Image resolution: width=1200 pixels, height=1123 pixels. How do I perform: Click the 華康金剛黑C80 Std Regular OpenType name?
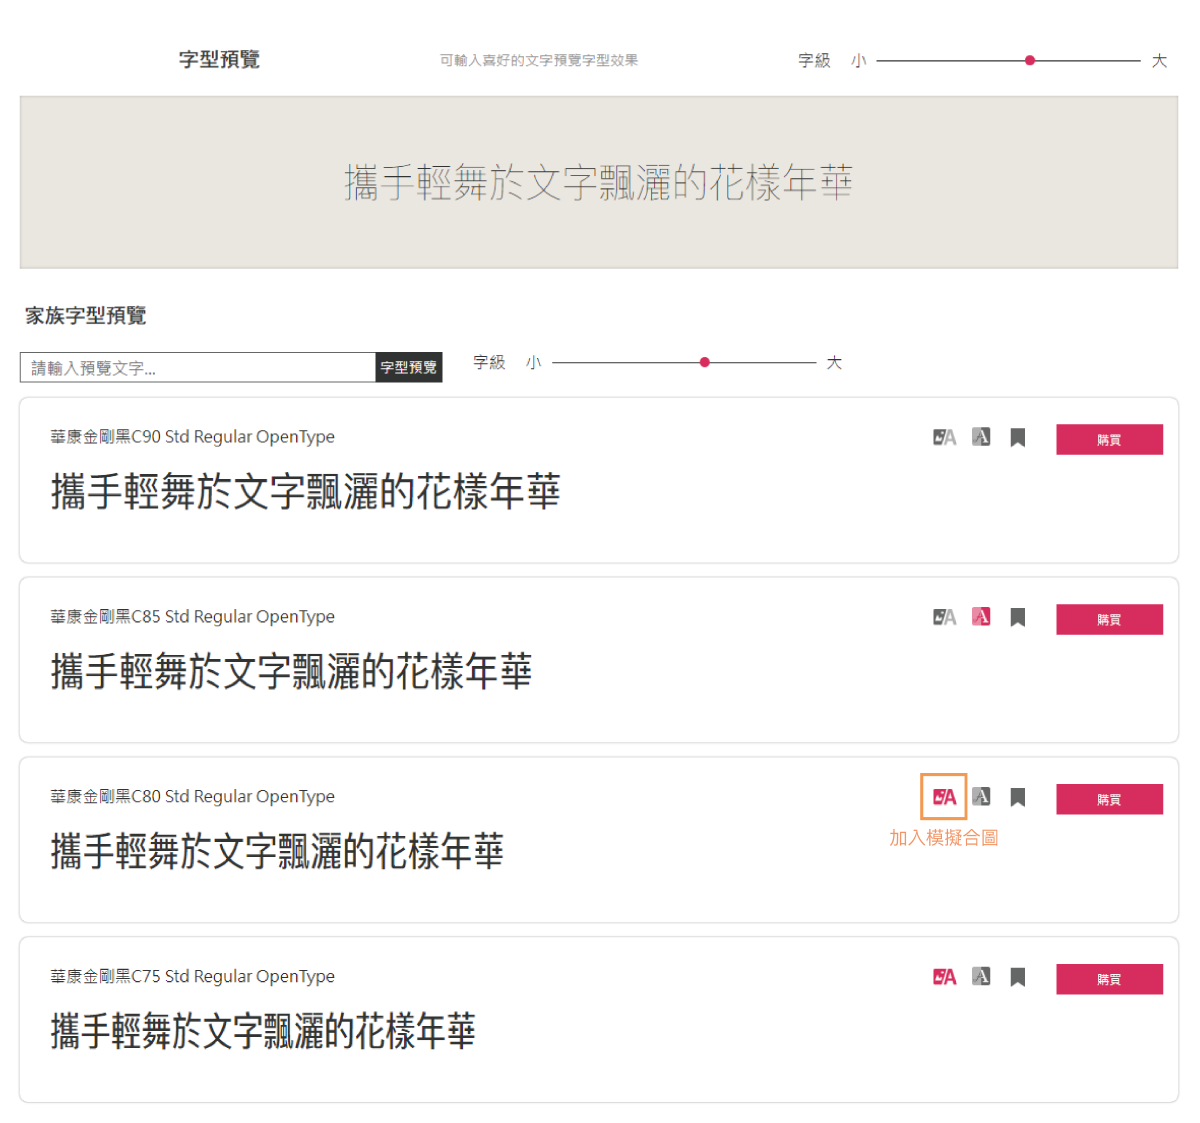point(193,797)
